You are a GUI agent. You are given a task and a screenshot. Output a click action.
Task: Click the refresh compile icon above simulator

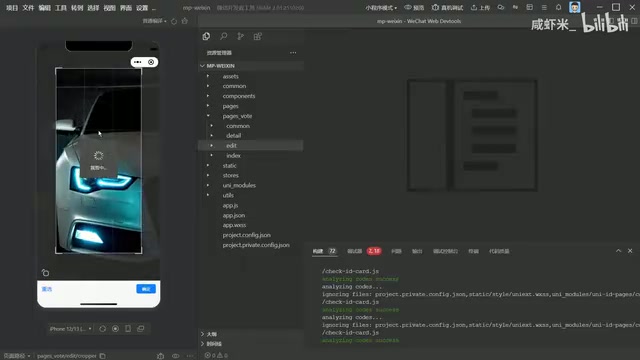[x=174, y=21]
